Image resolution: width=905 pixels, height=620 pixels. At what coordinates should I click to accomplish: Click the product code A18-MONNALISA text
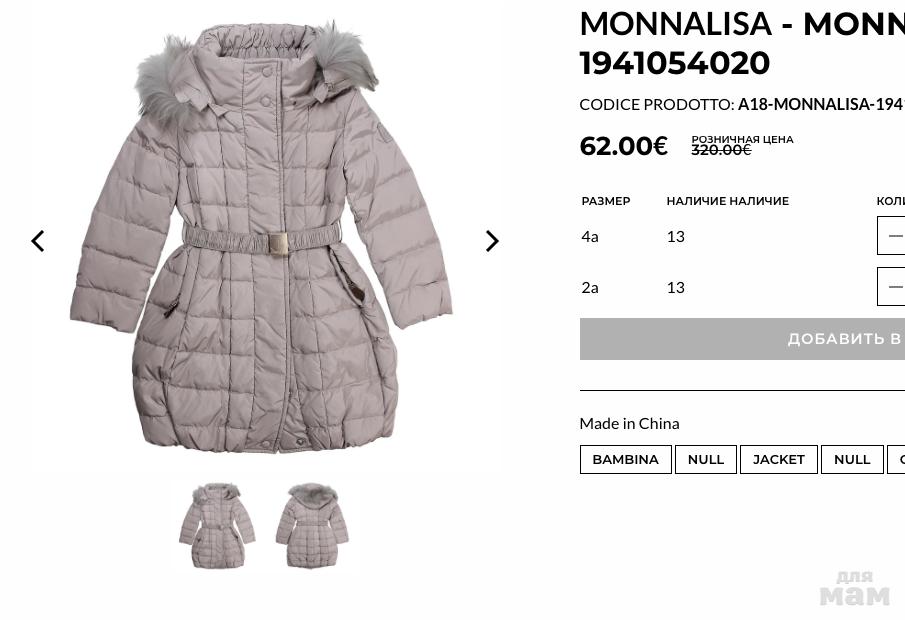click(819, 104)
